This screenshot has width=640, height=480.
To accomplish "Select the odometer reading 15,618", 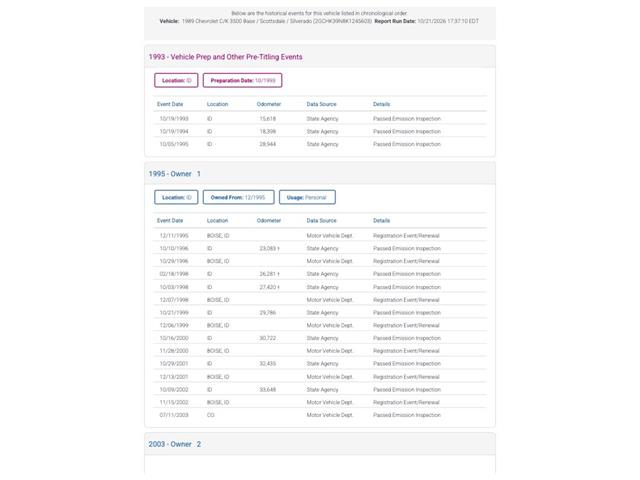I will click(x=268, y=119).
